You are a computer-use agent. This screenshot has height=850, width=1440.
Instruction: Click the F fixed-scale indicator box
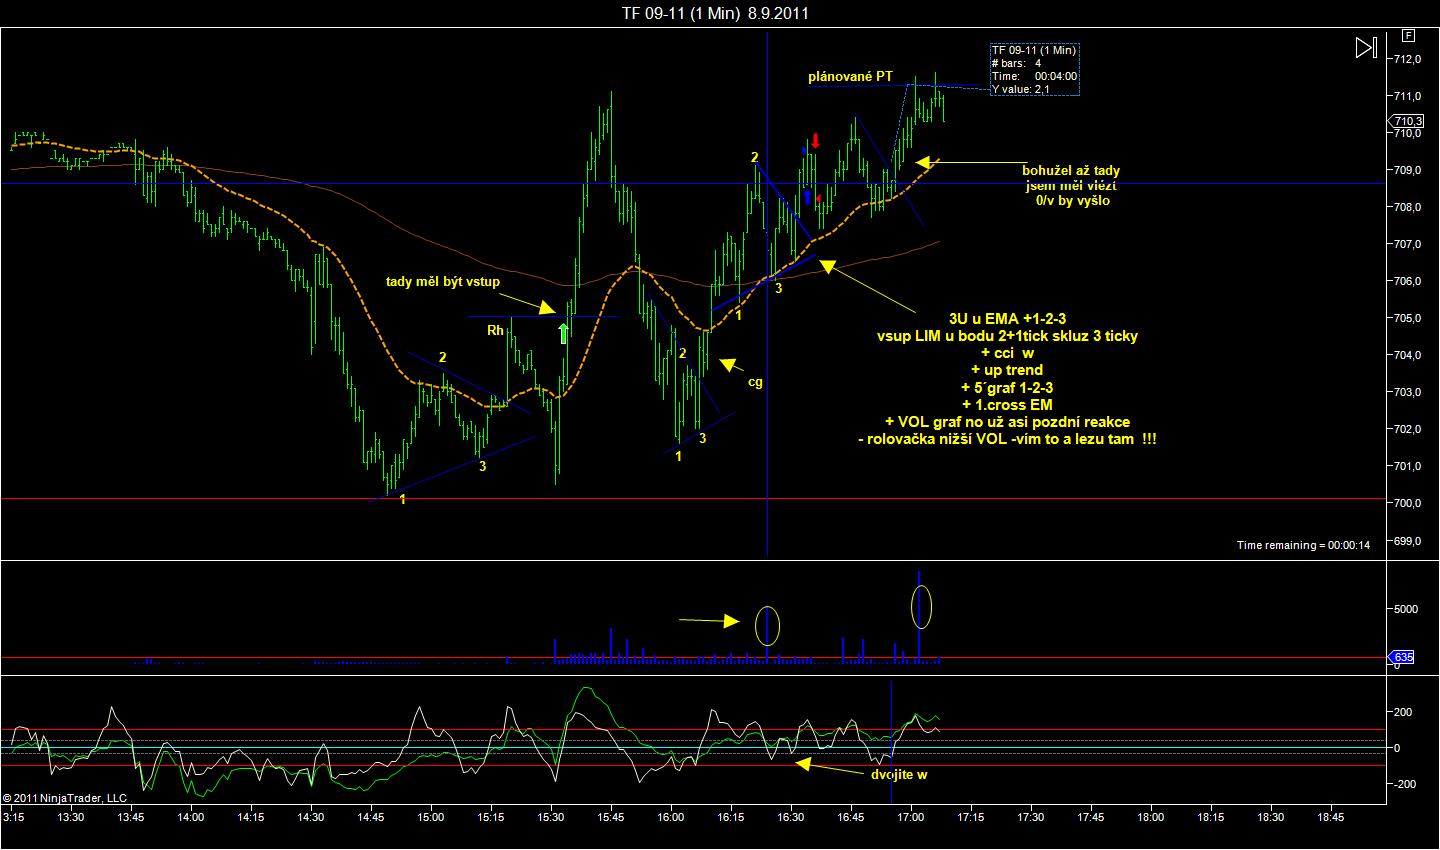1407,34
